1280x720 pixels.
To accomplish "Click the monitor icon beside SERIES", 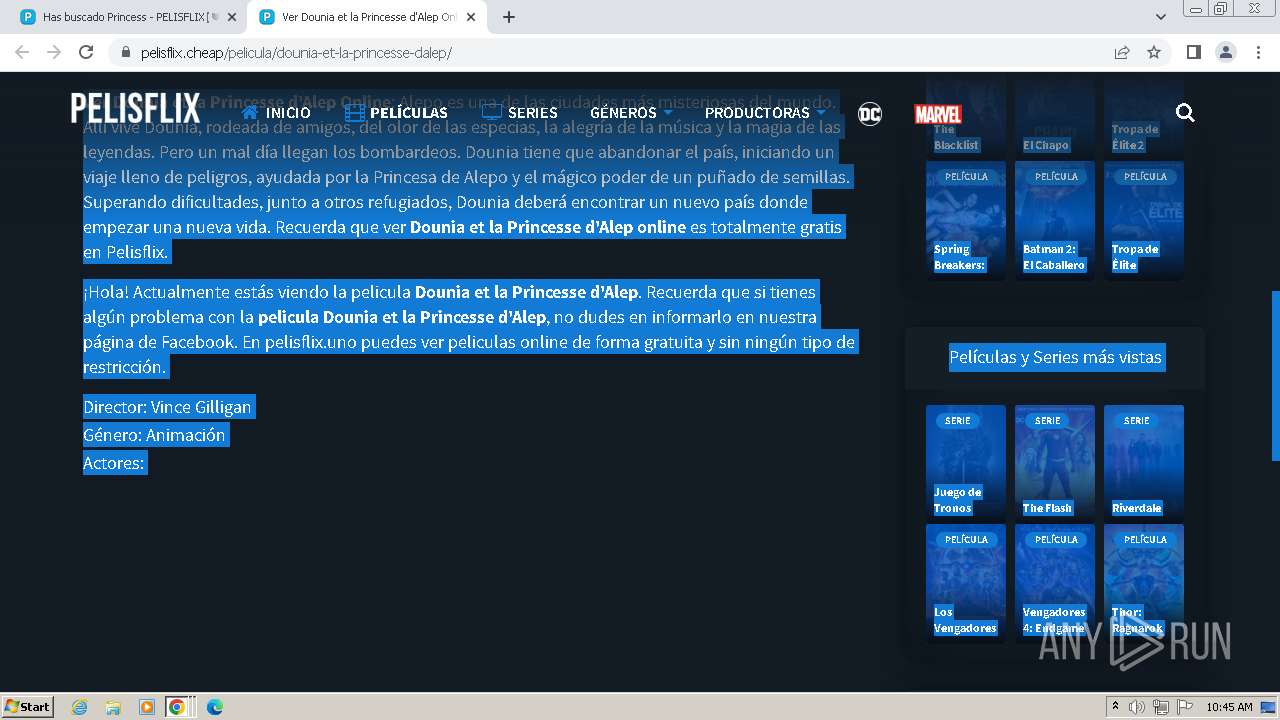I will 492,112.
